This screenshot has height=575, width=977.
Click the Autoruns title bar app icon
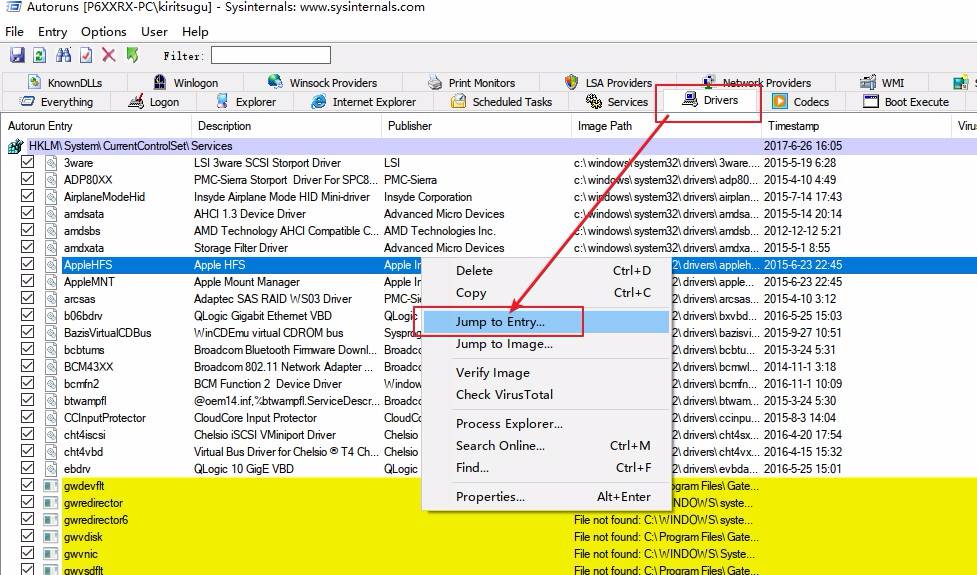pyautogui.click(x=13, y=7)
